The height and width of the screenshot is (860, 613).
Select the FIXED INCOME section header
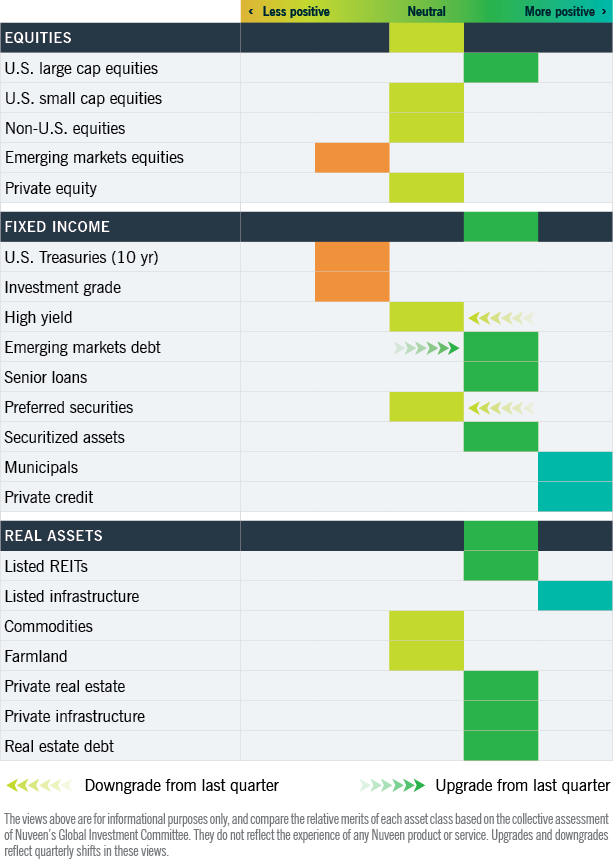point(57,227)
